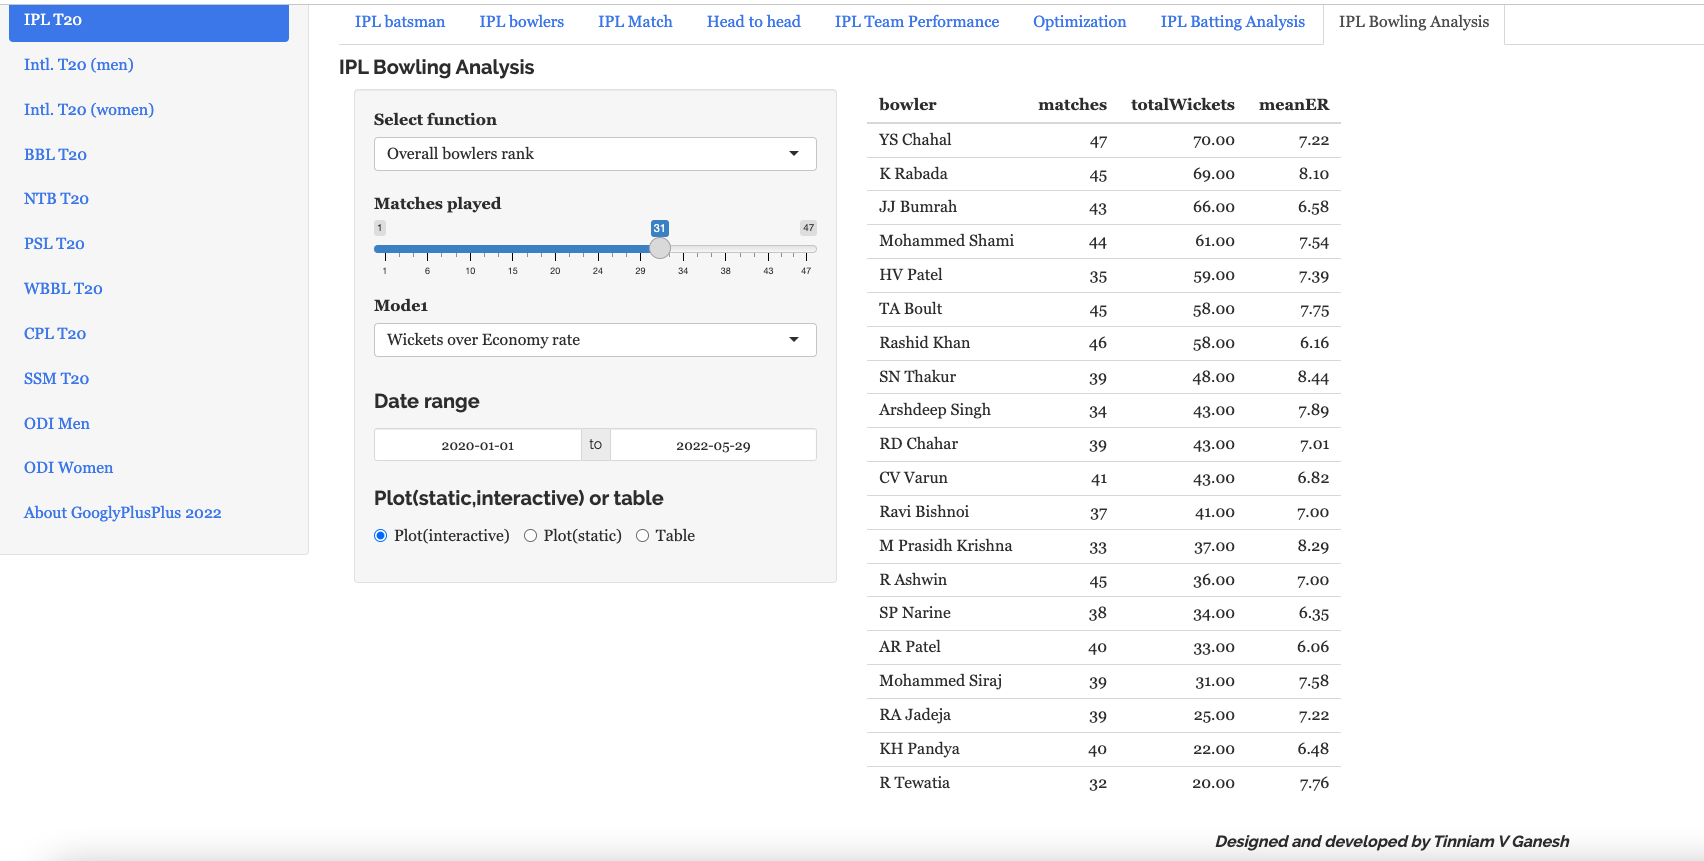This screenshot has width=1704, height=861.
Task: Click the Matches played slider handle
Action: tap(660, 249)
